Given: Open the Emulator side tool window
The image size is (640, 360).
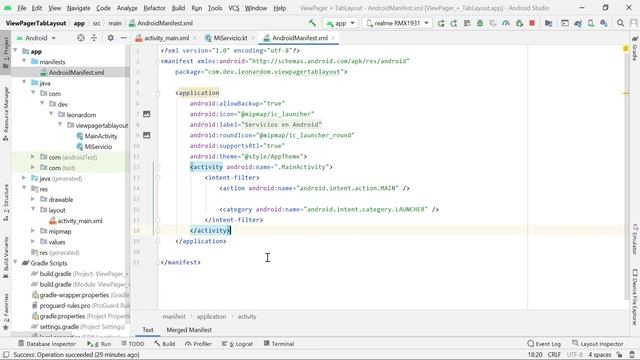Looking at the screenshot, I should (635, 239).
